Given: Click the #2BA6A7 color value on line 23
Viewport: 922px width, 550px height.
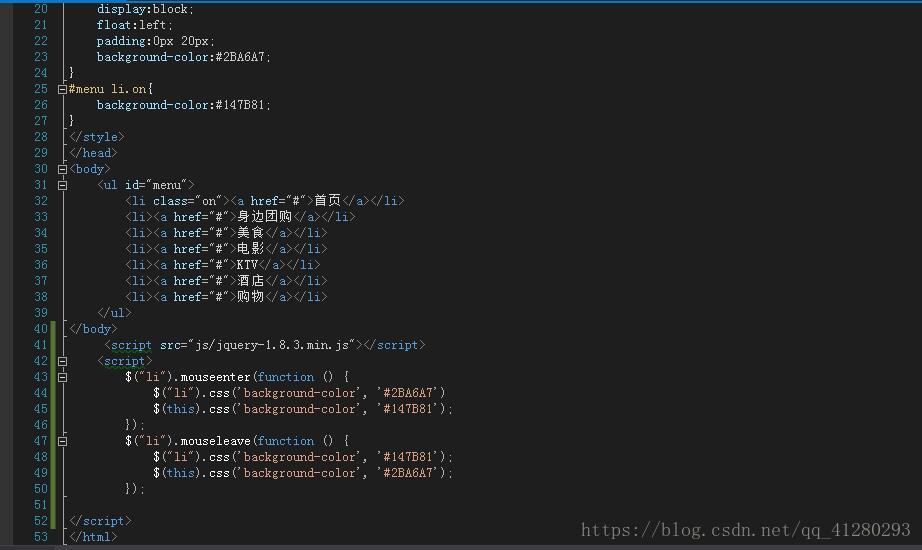Looking at the screenshot, I should click(x=240, y=57).
